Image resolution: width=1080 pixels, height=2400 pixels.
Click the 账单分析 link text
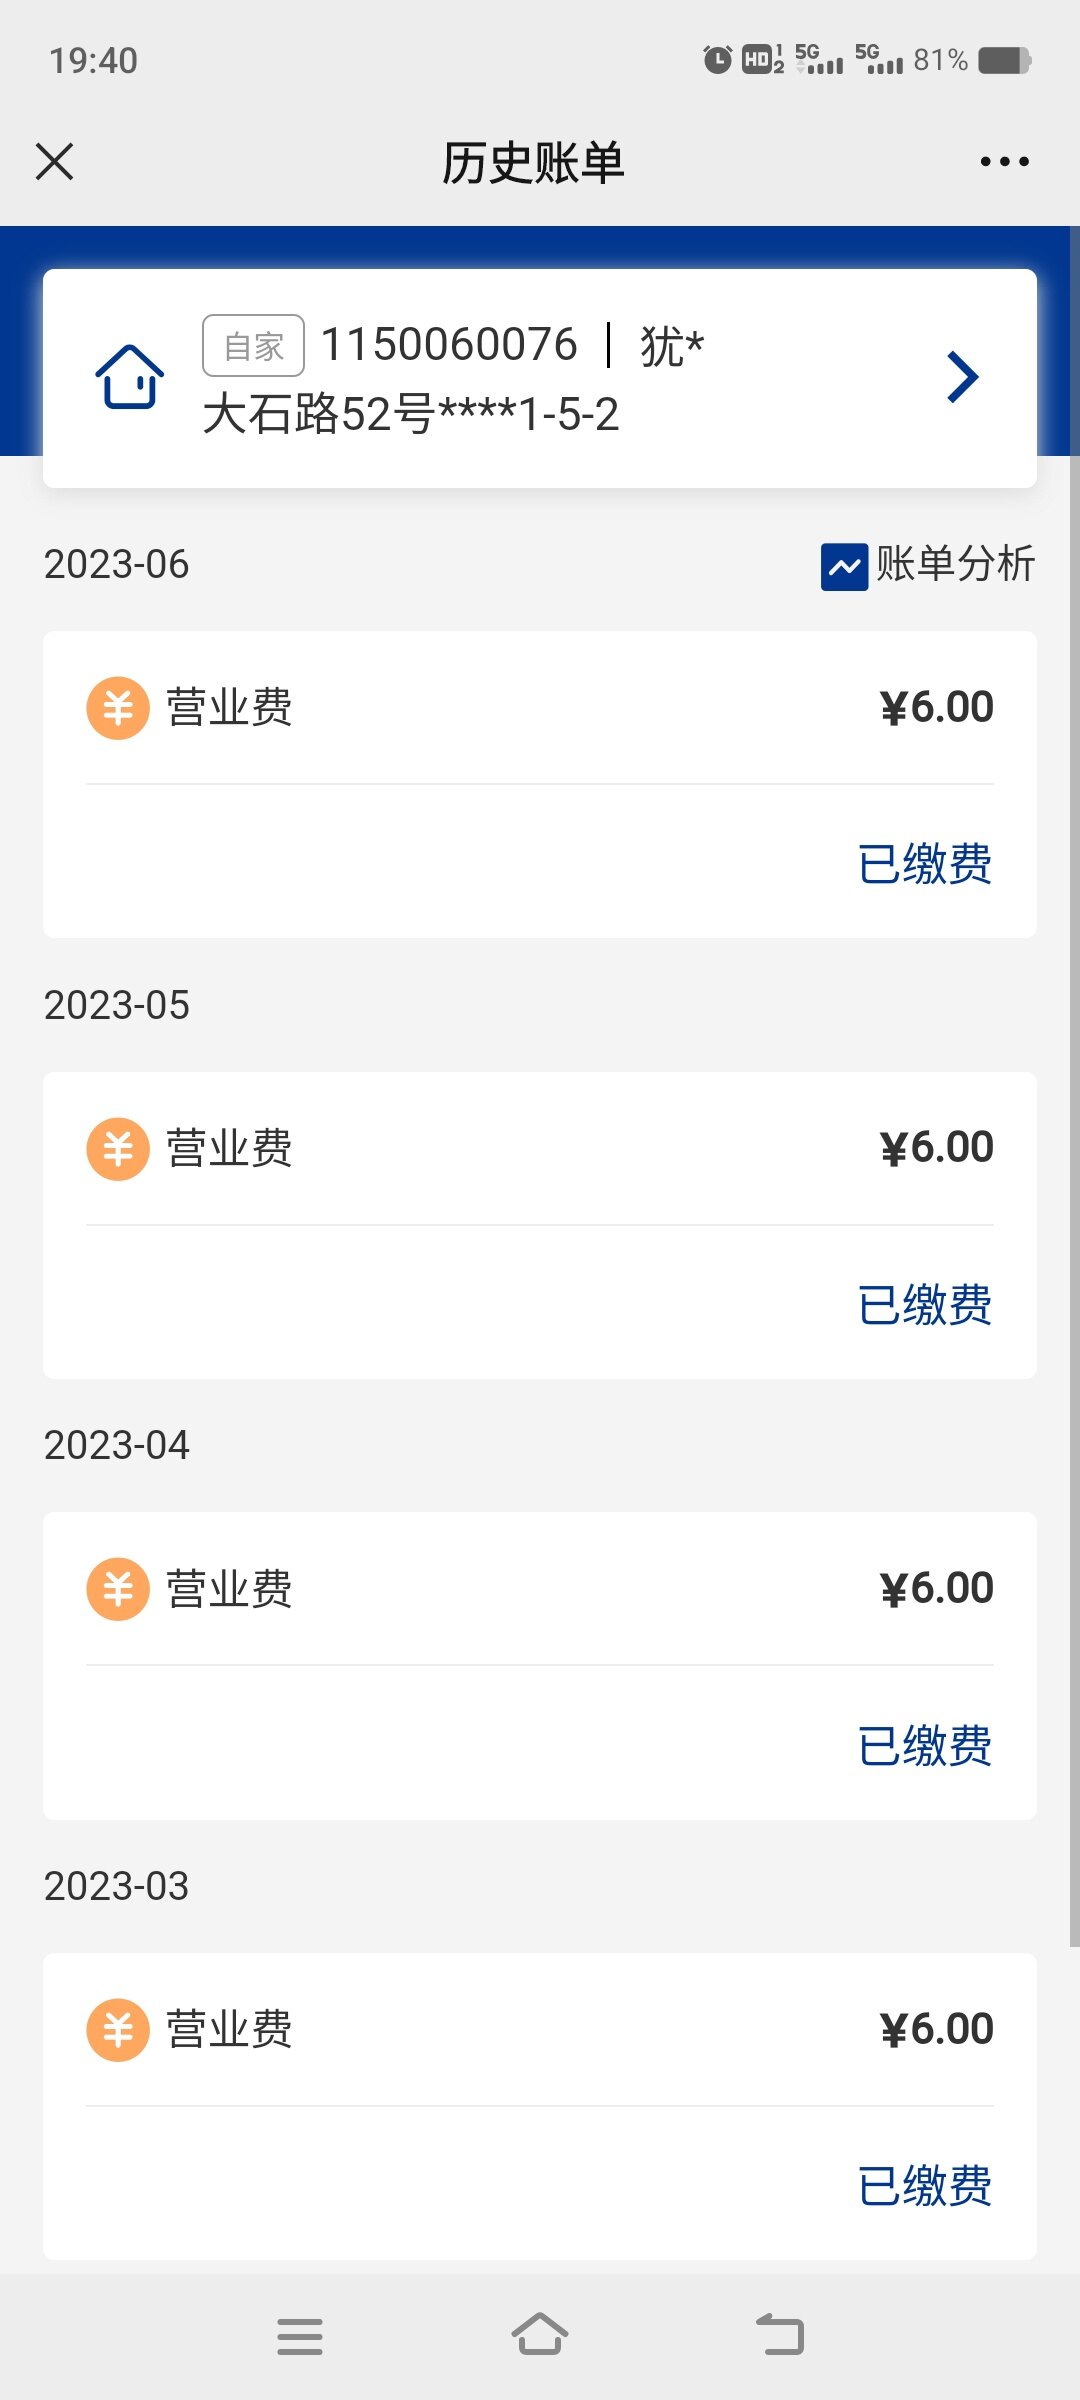click(955, 564)
